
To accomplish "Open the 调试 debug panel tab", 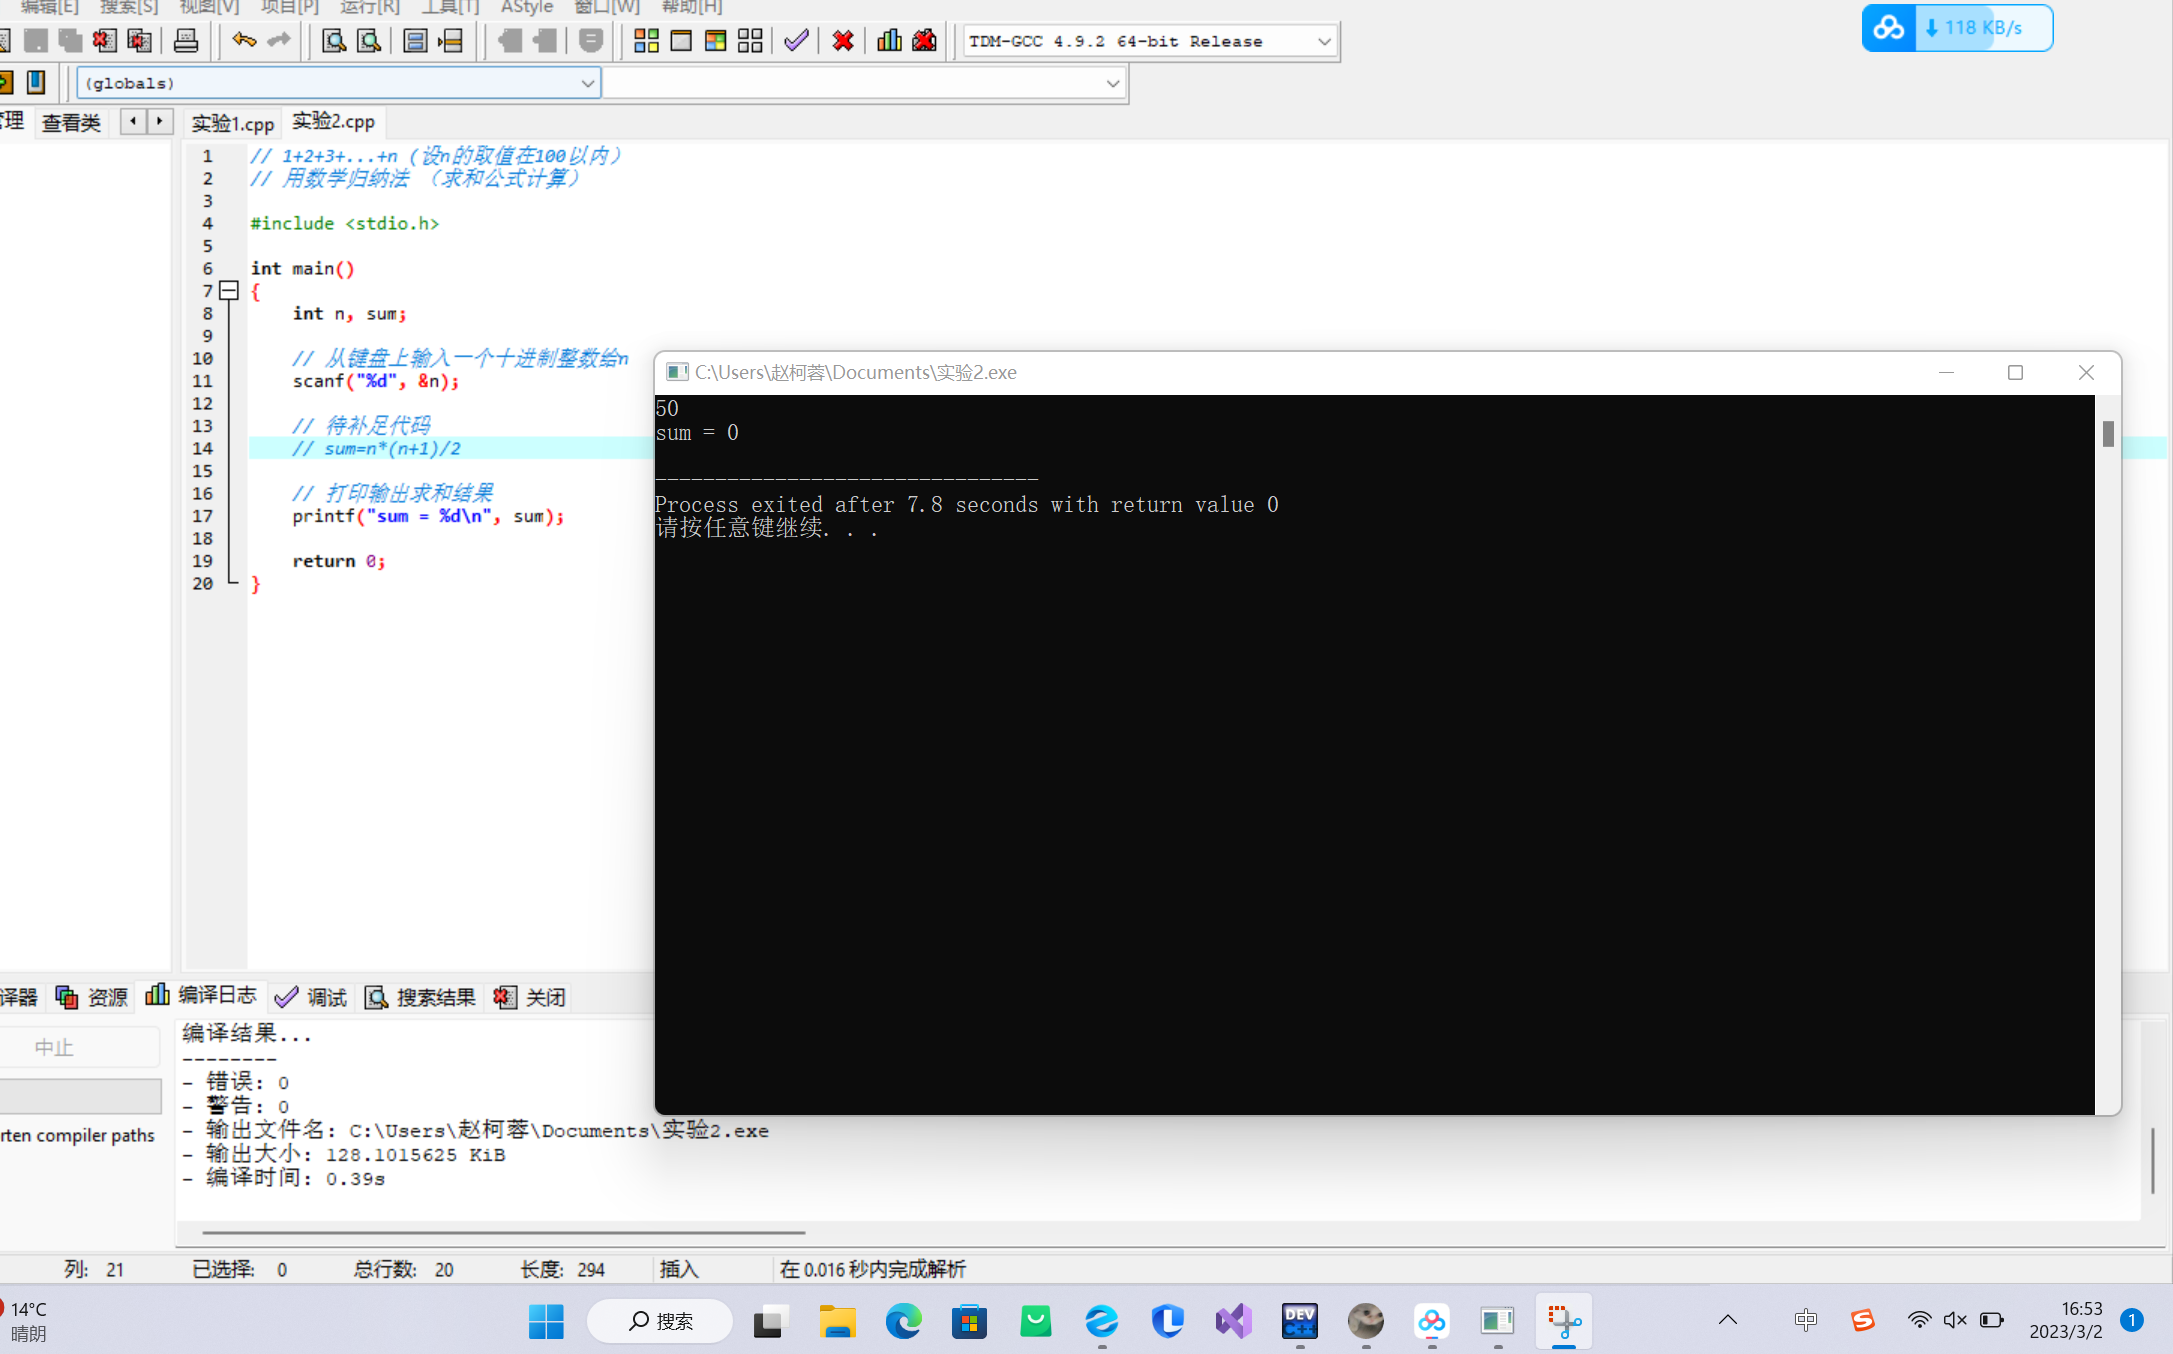I will click(311, 997).
